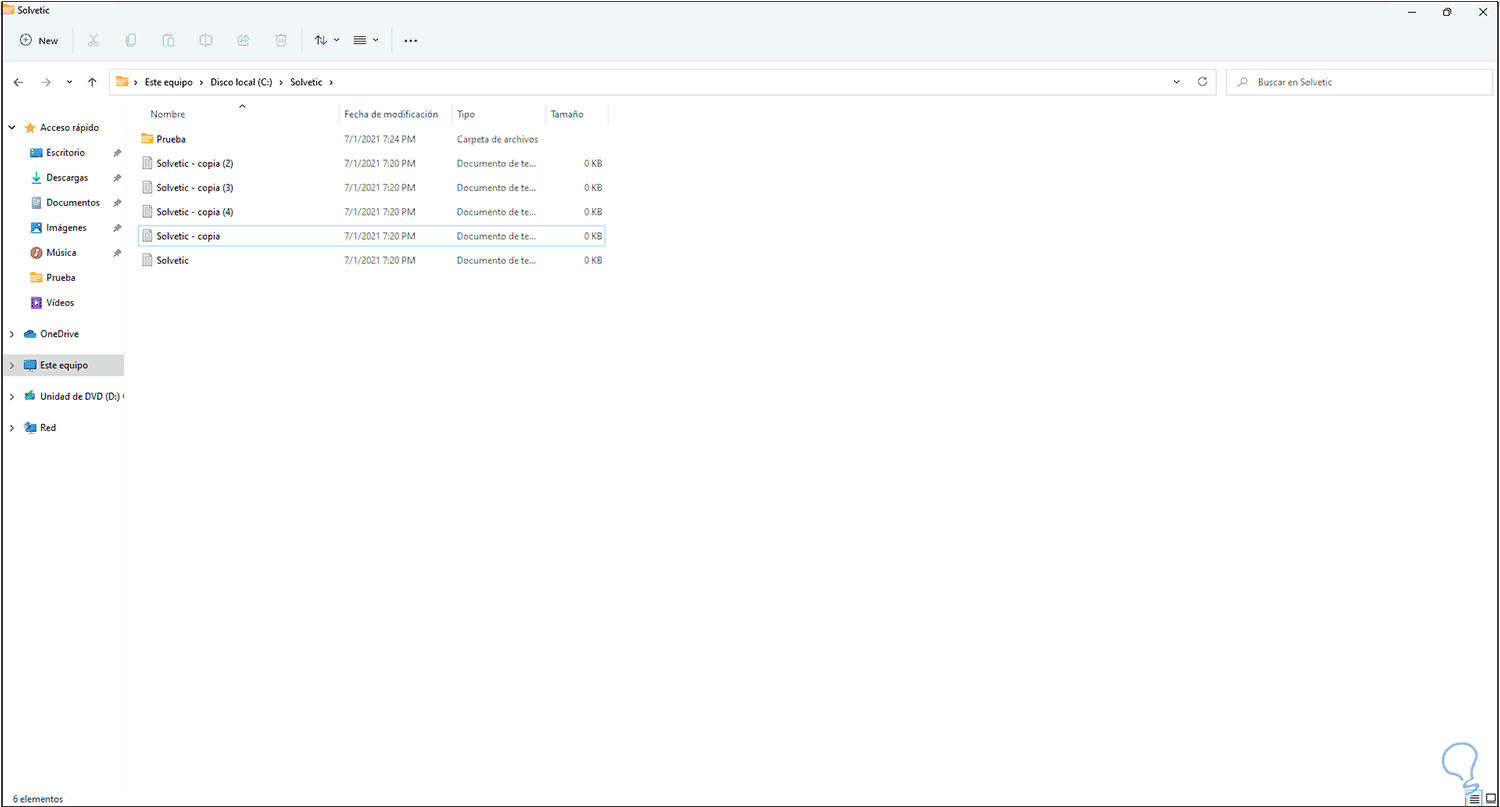Select file Solvetic - copia (2)
1500x807 pixels.
coord(371,163)
